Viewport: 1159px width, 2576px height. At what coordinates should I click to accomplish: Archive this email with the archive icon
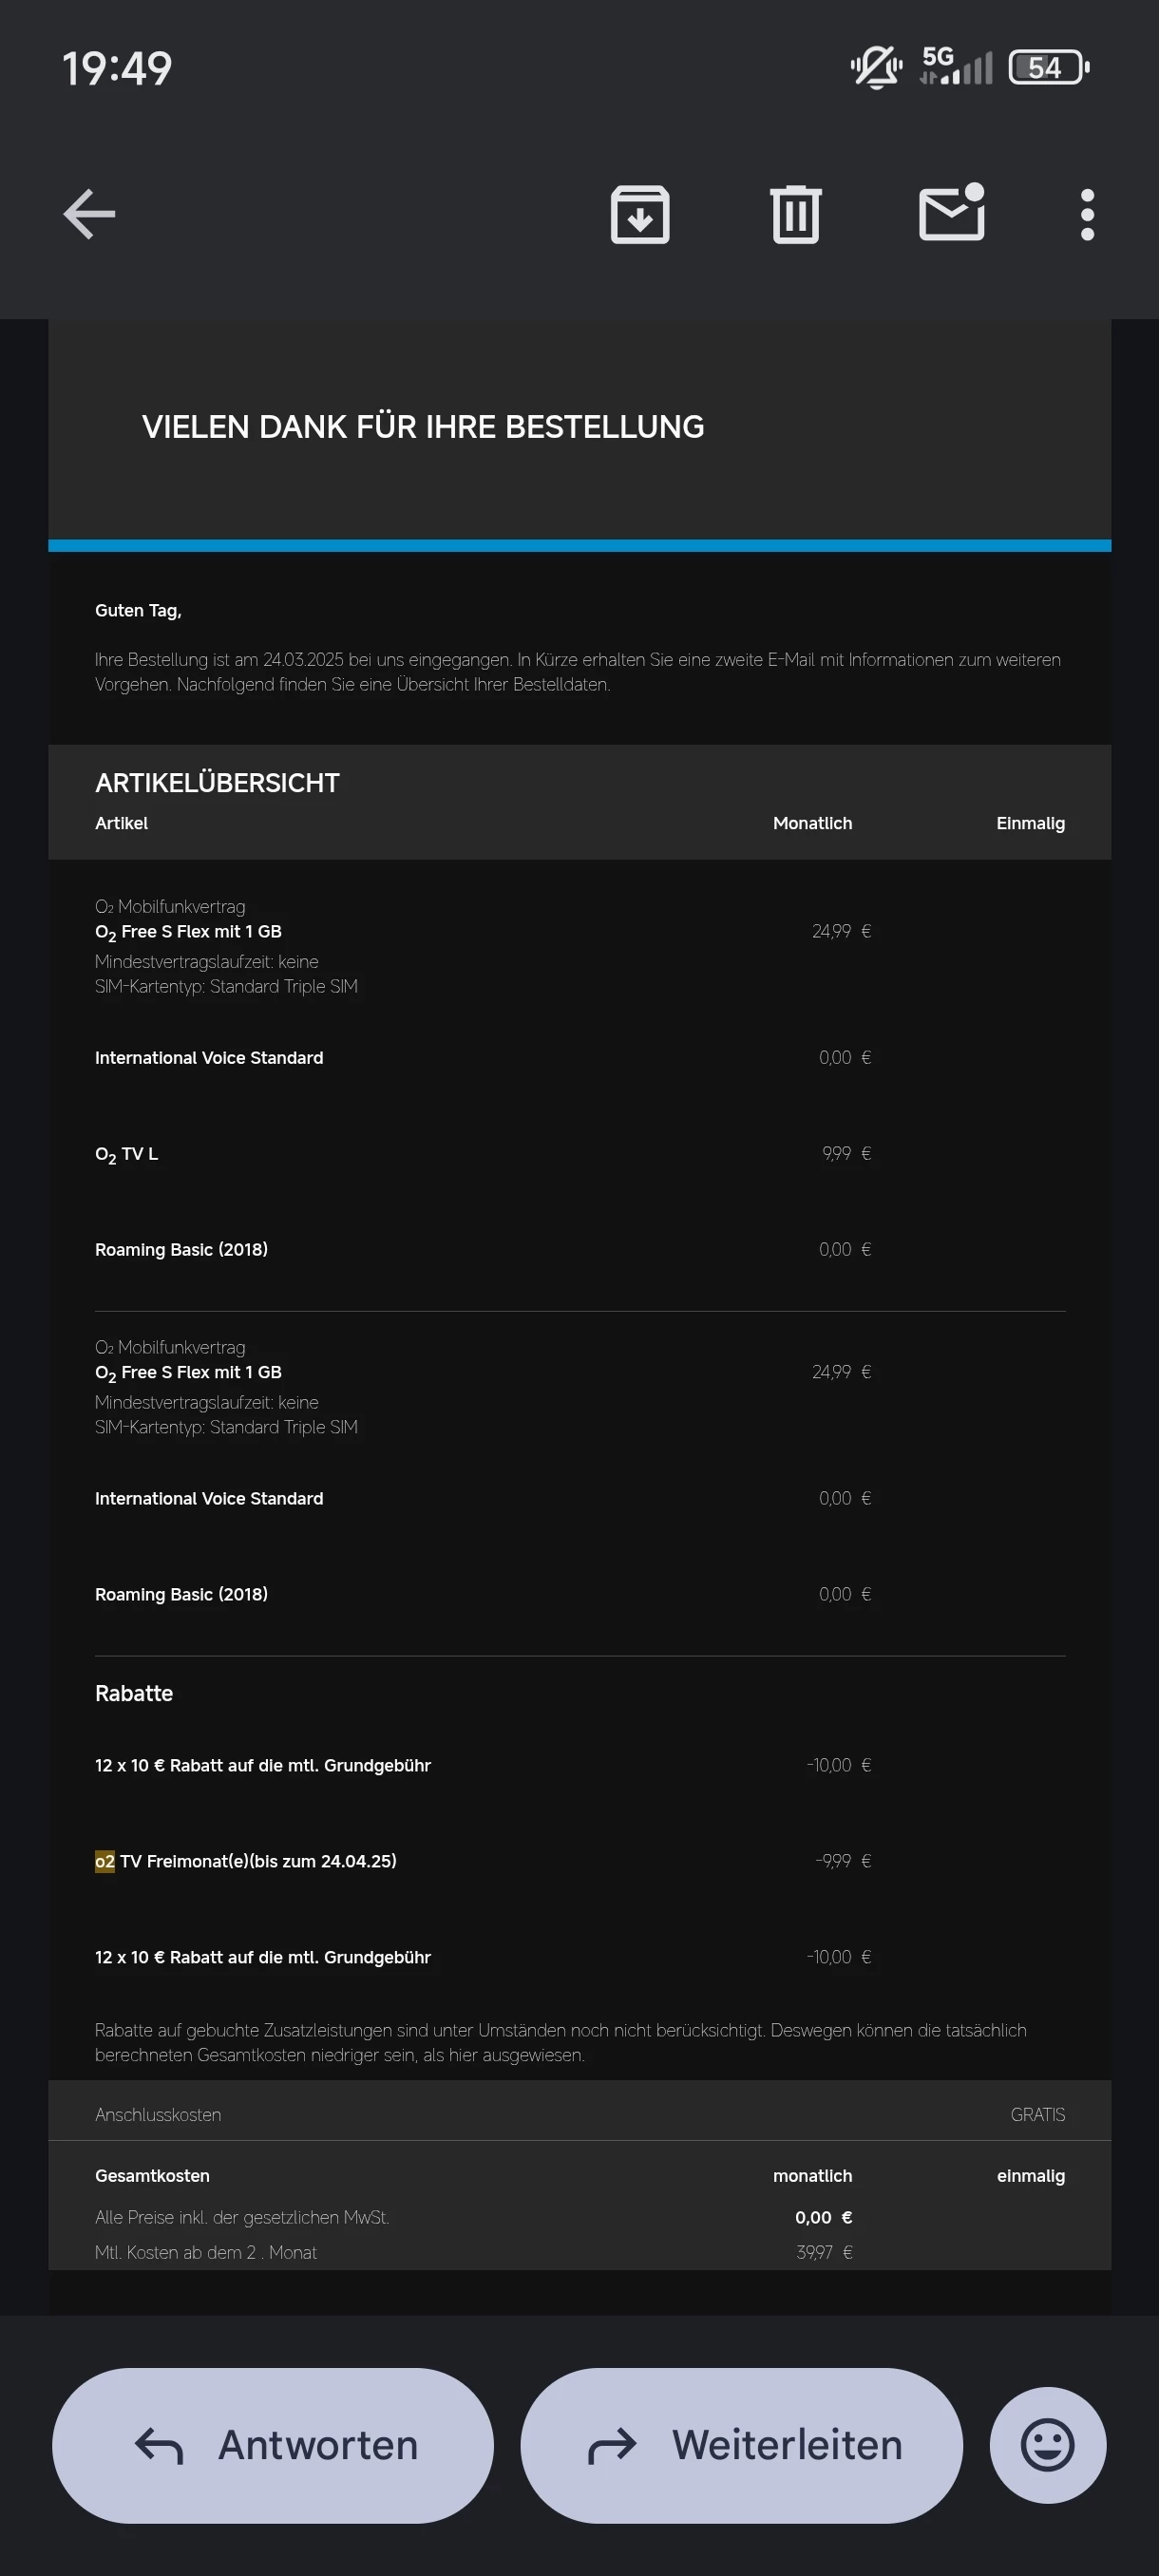[x=640, y=214]
